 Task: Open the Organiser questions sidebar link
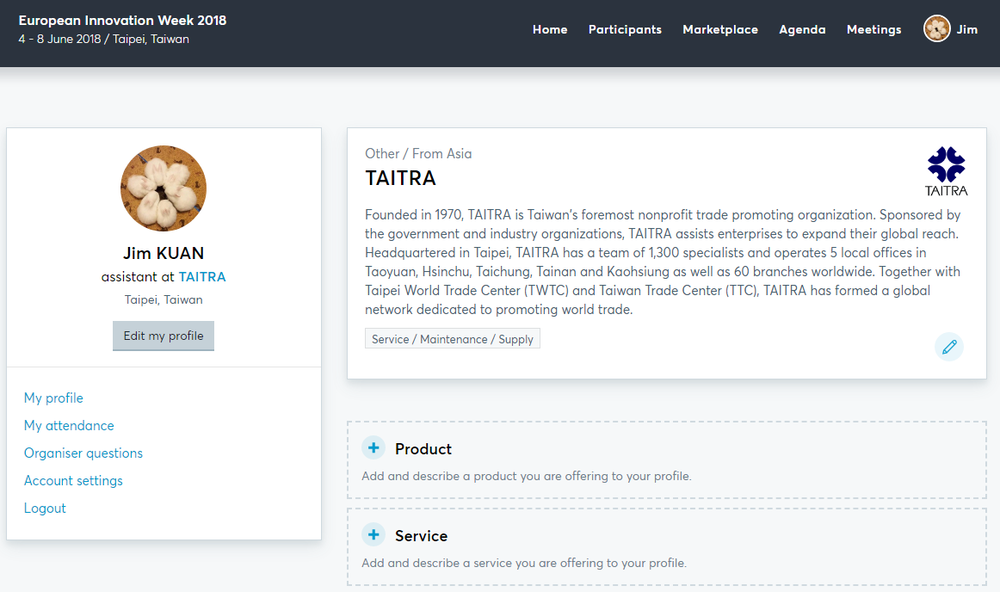(84, 453)
